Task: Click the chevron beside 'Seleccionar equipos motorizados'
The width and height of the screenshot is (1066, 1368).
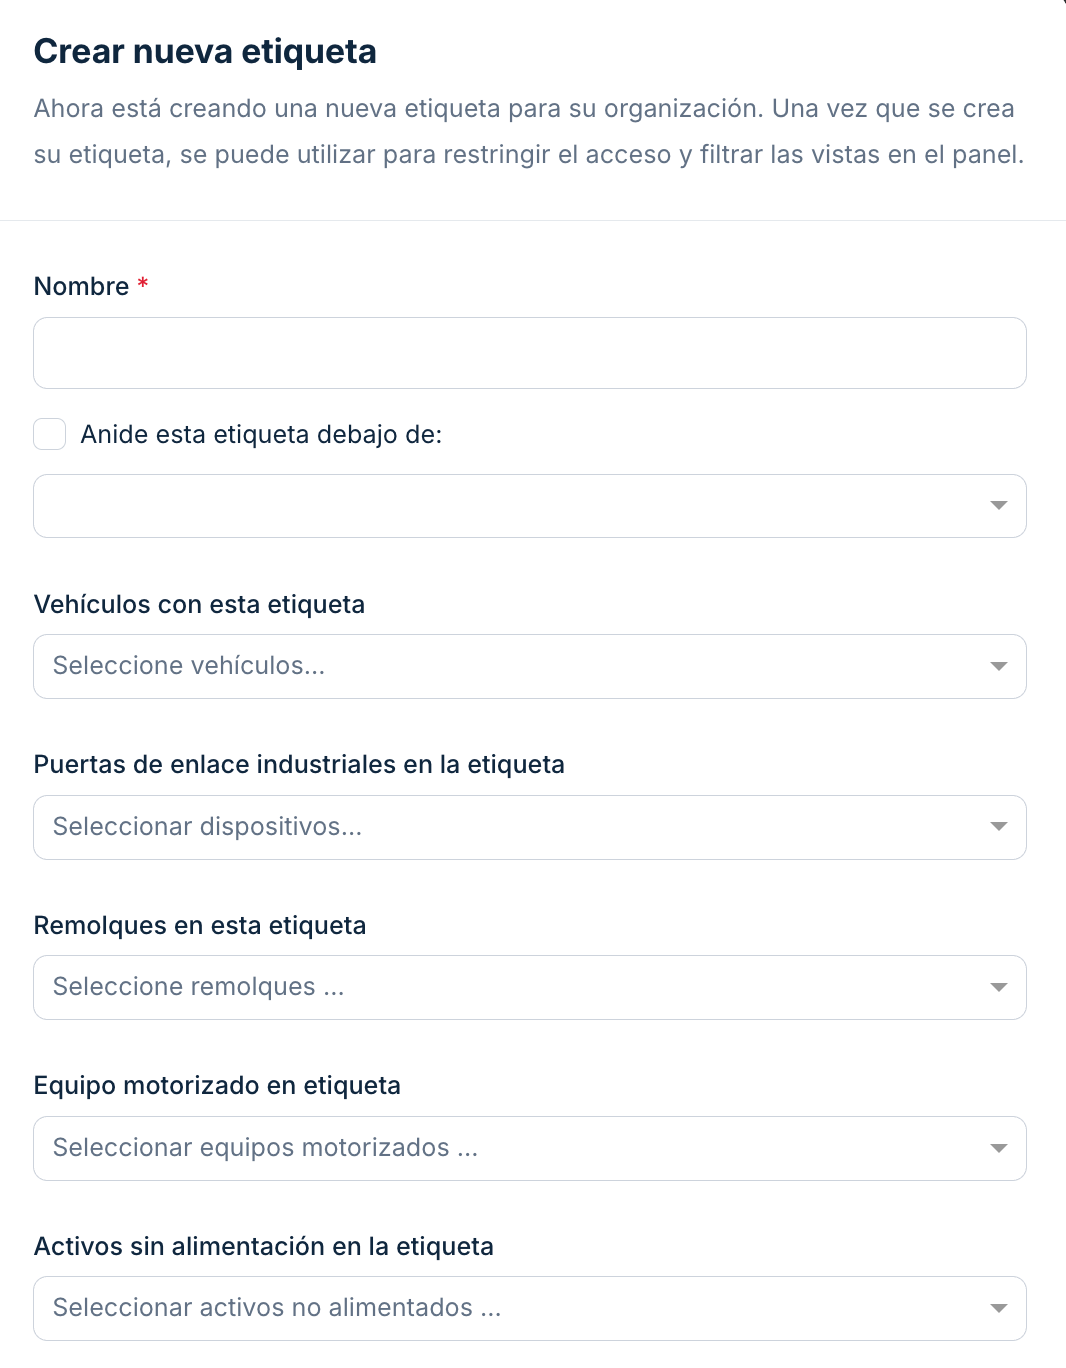Action: (999, 1148)
